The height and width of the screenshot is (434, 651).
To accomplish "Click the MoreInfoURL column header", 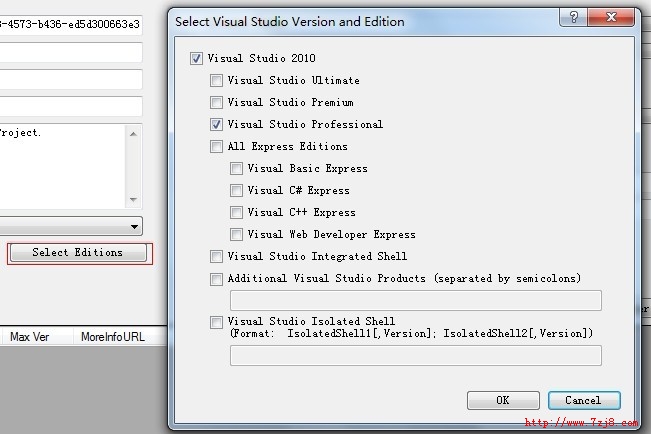I will pos(112,337).
